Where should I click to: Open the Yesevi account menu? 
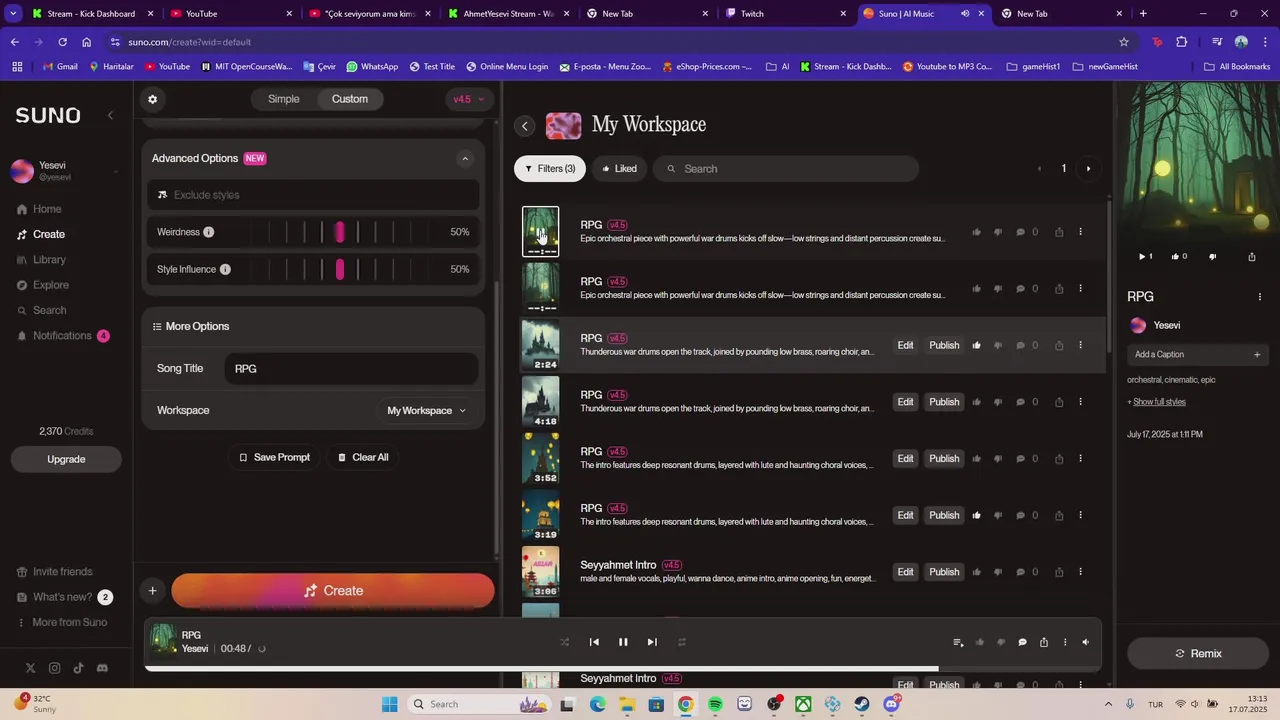point(64,171)
